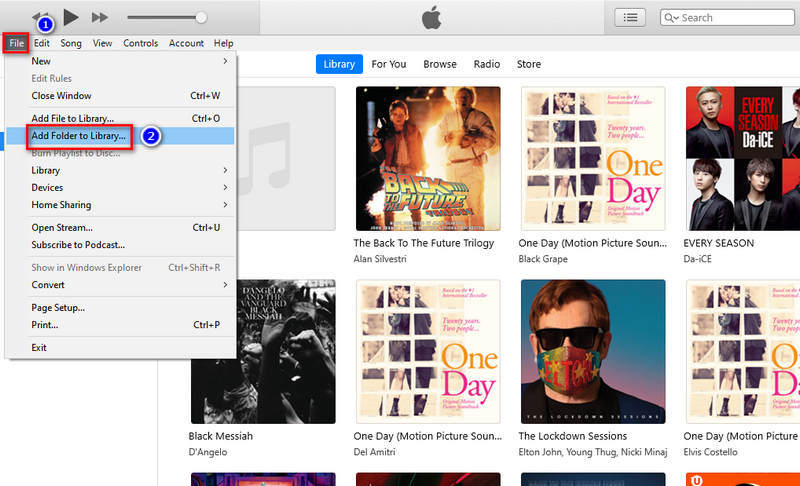Open the View menu
The width and height of the screenshot is (800, 486).
coord(102,43)
